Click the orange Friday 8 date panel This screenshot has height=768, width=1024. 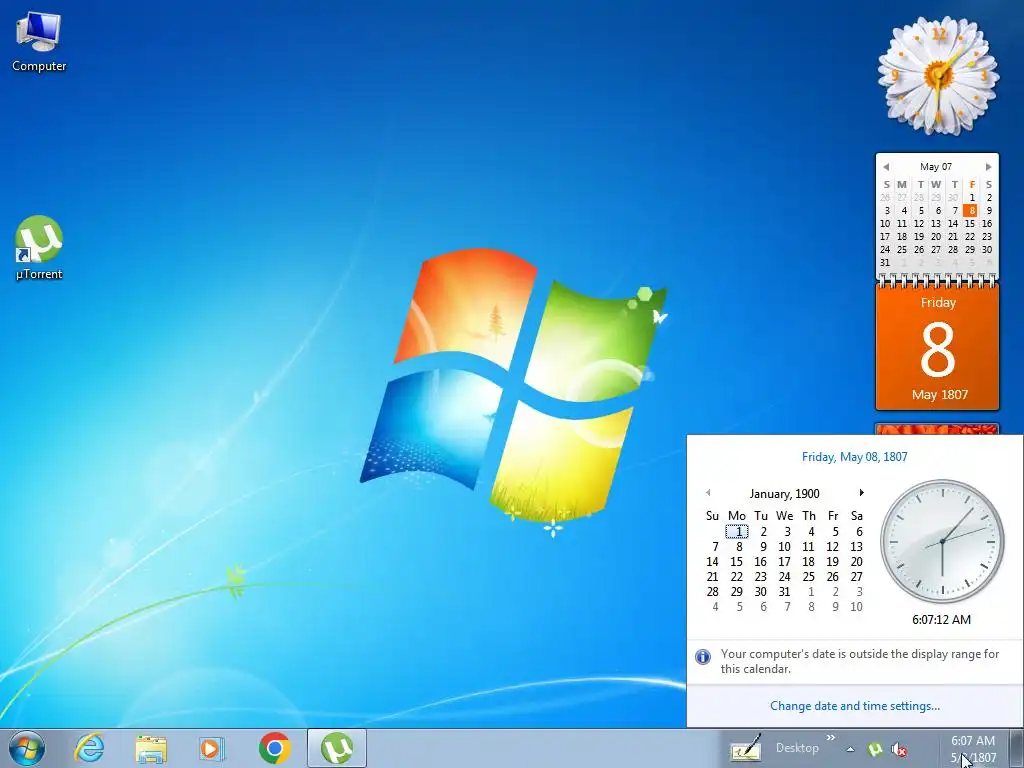point(937,348)
